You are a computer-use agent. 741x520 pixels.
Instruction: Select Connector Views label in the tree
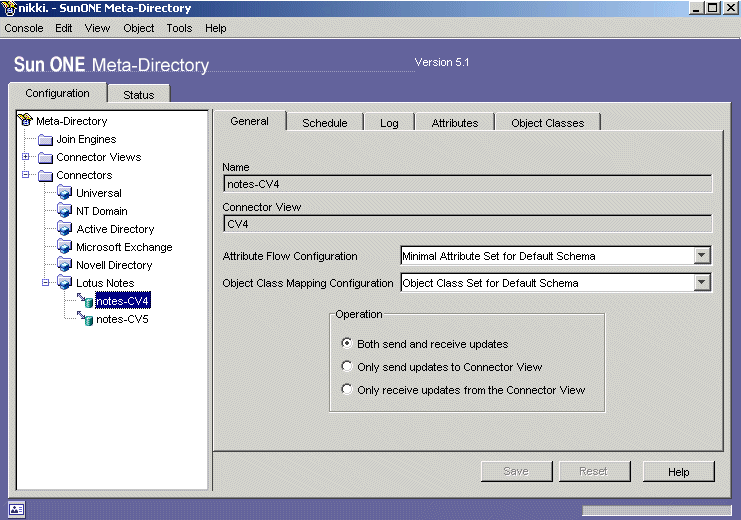[x=99, y=157]
